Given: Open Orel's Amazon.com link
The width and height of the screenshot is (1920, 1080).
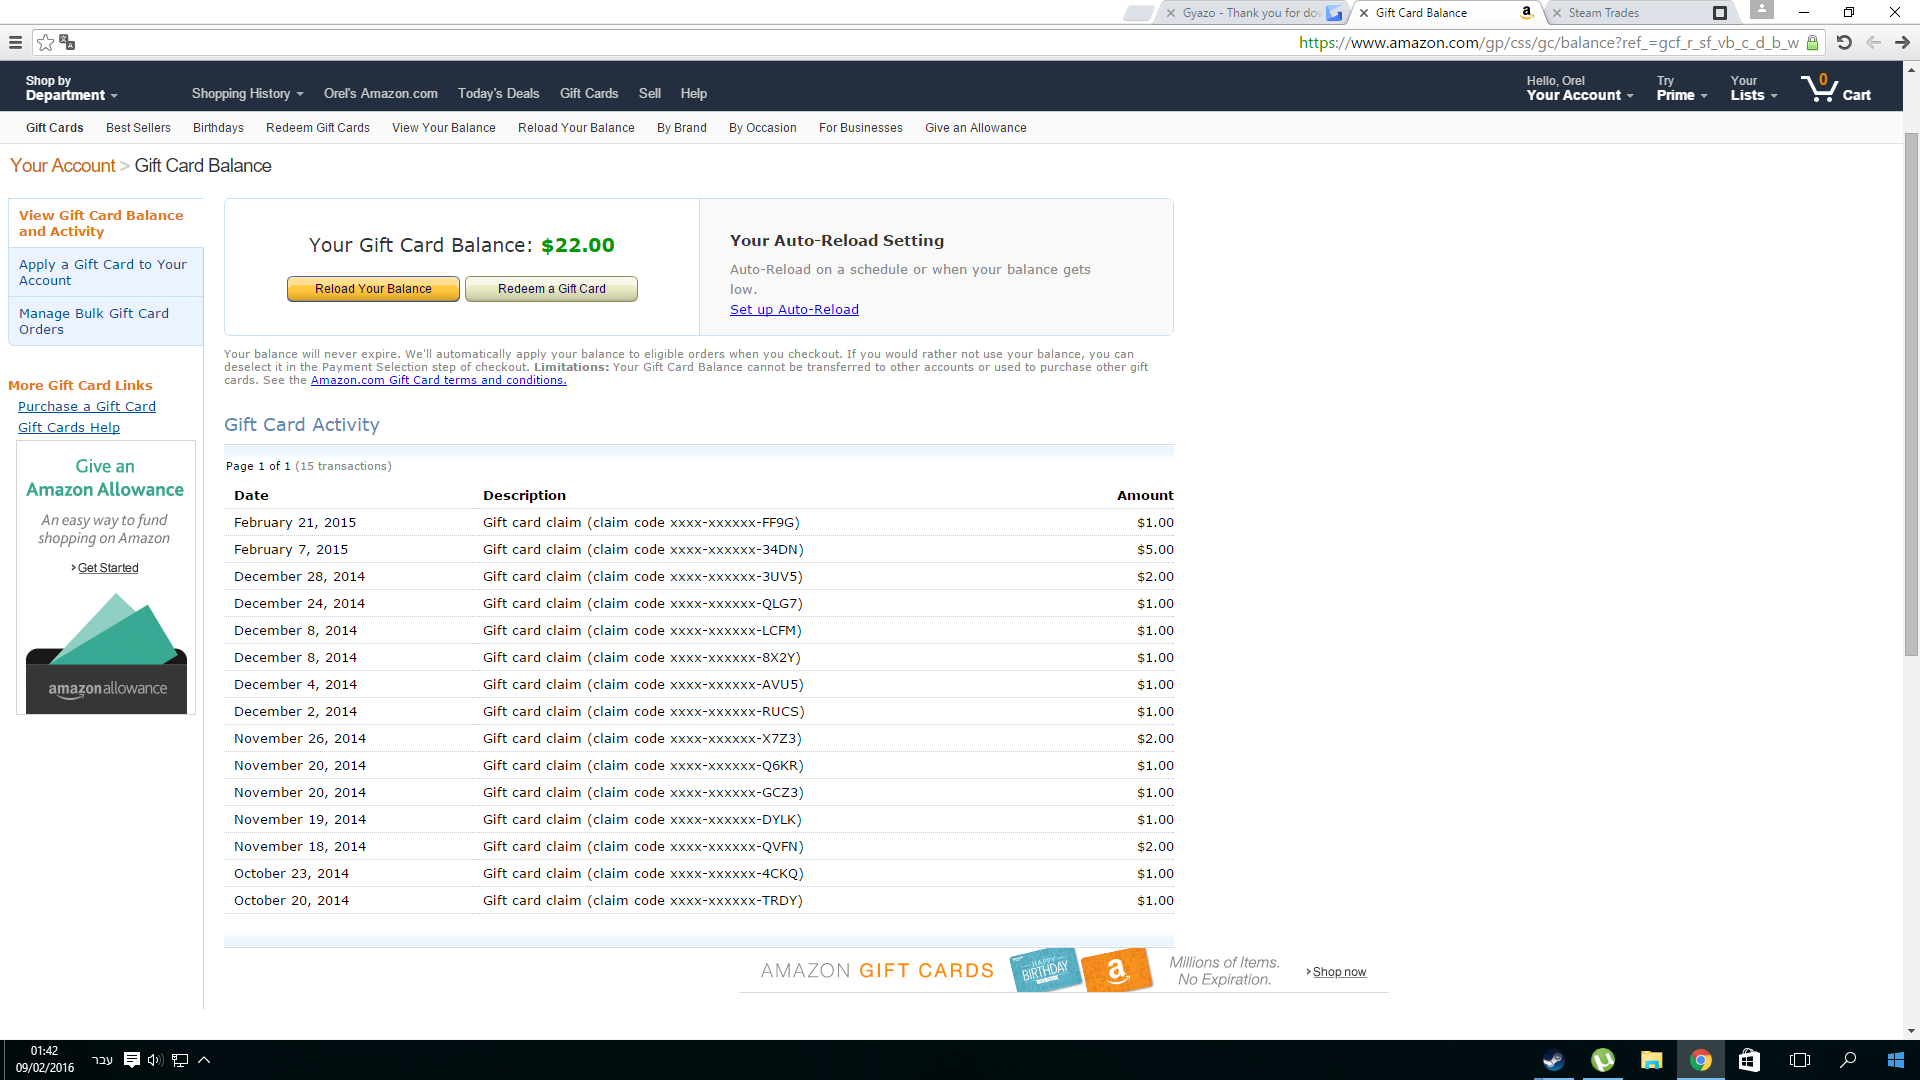Looking at the screenshot, I should click(x=380, y=94).
